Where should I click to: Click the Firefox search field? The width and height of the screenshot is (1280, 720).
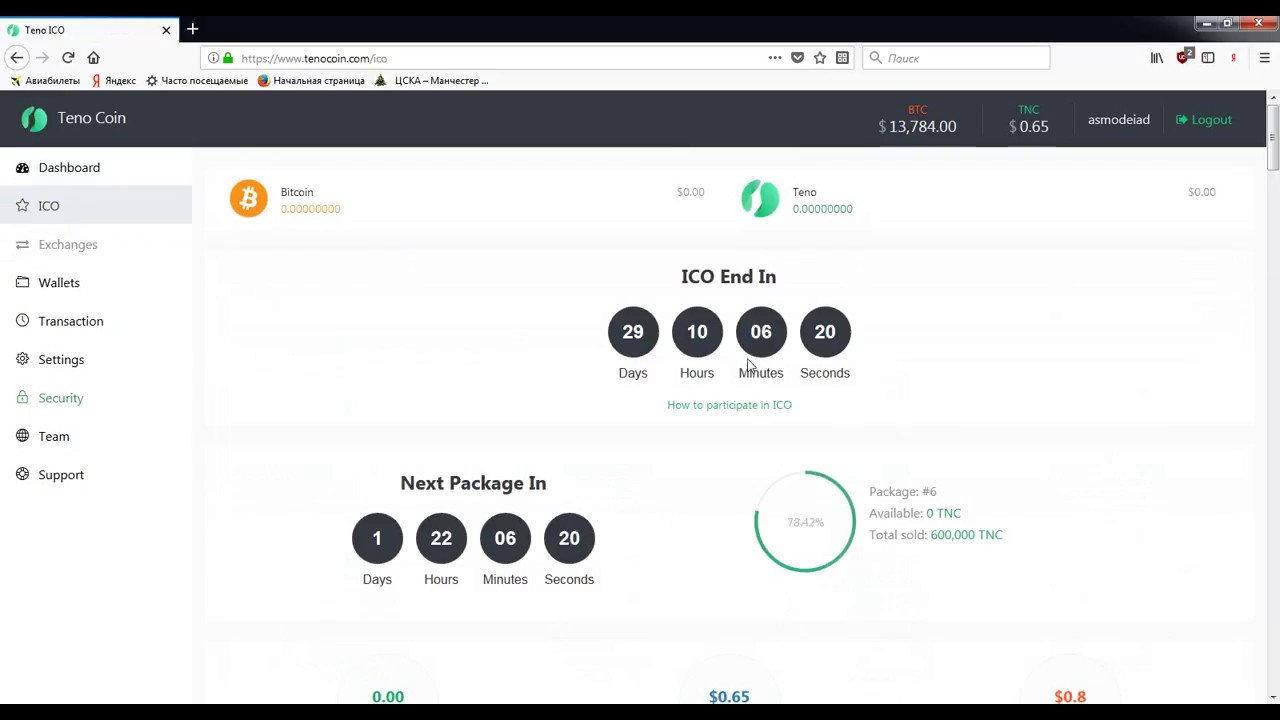point(956,58)
